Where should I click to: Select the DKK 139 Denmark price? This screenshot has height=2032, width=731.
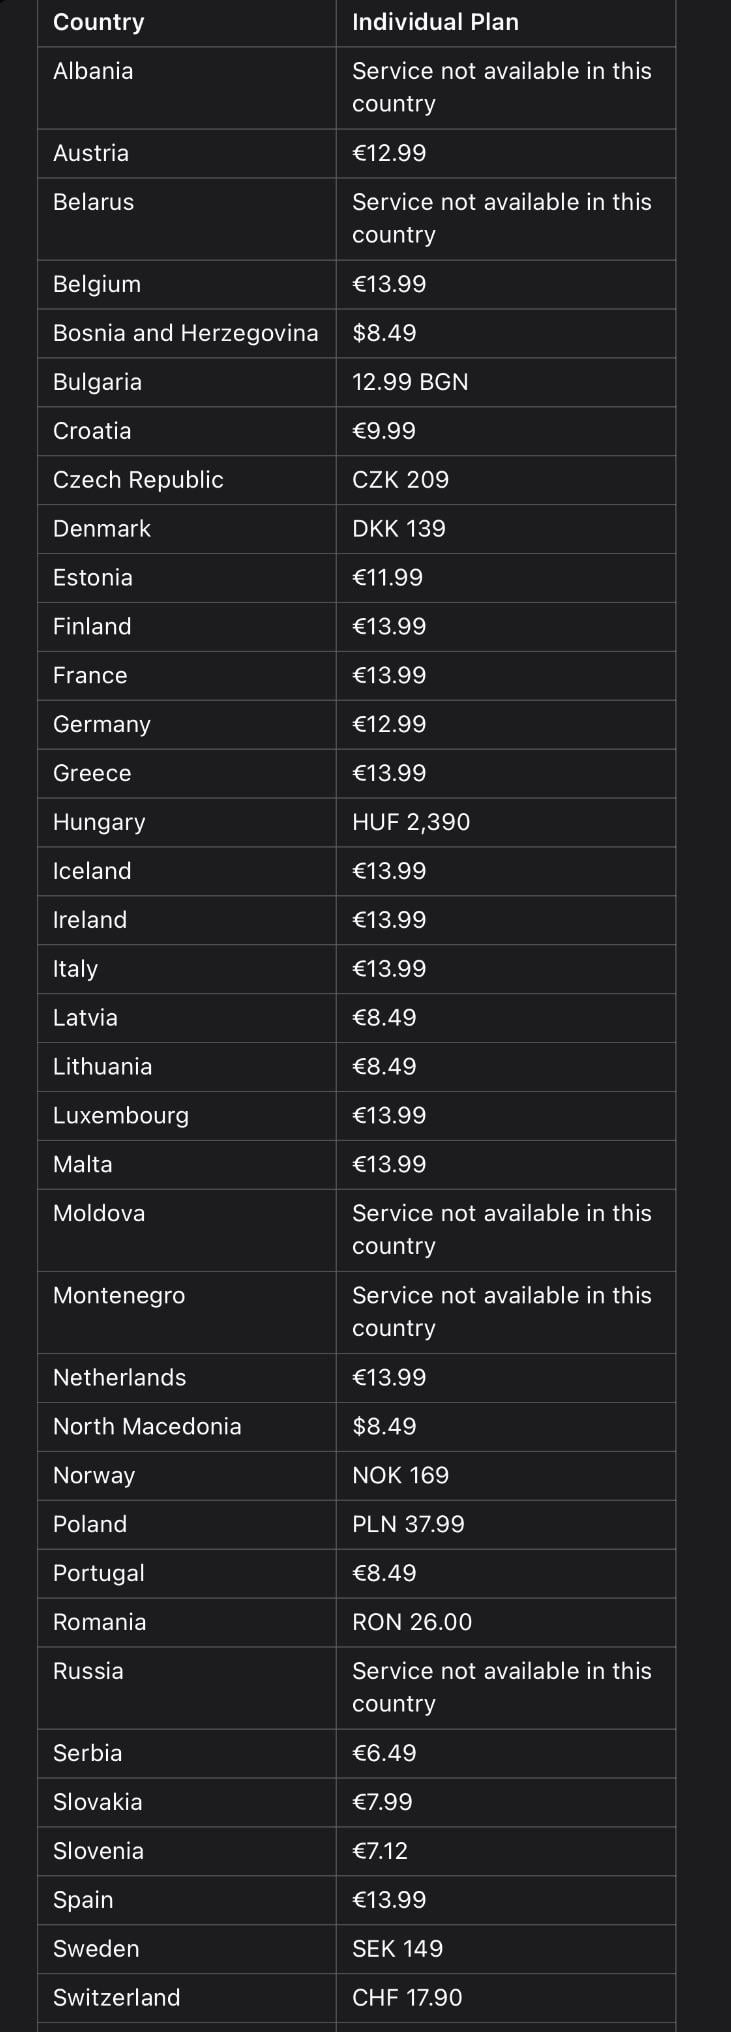pos(399,529)
